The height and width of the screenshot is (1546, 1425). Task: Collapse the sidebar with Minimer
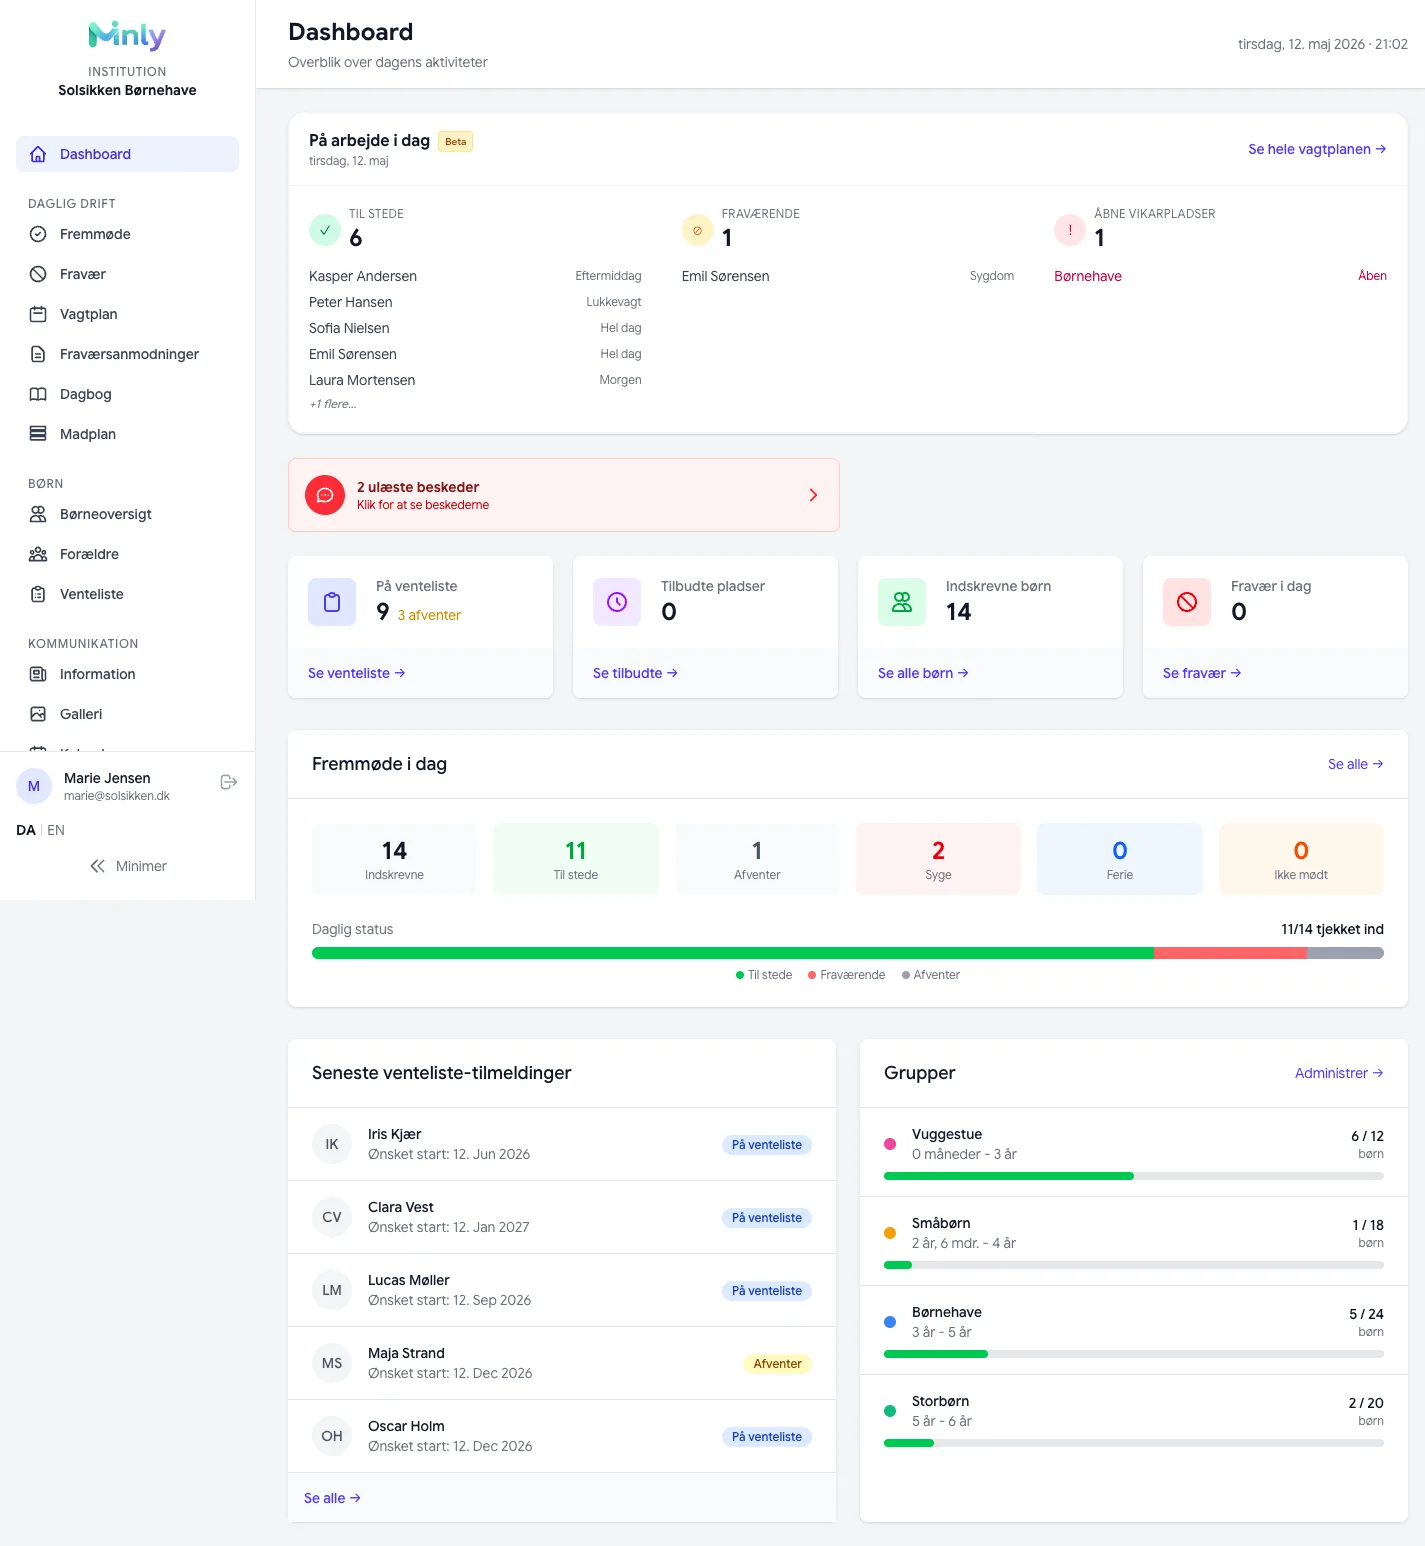click(x=128, y=866)
